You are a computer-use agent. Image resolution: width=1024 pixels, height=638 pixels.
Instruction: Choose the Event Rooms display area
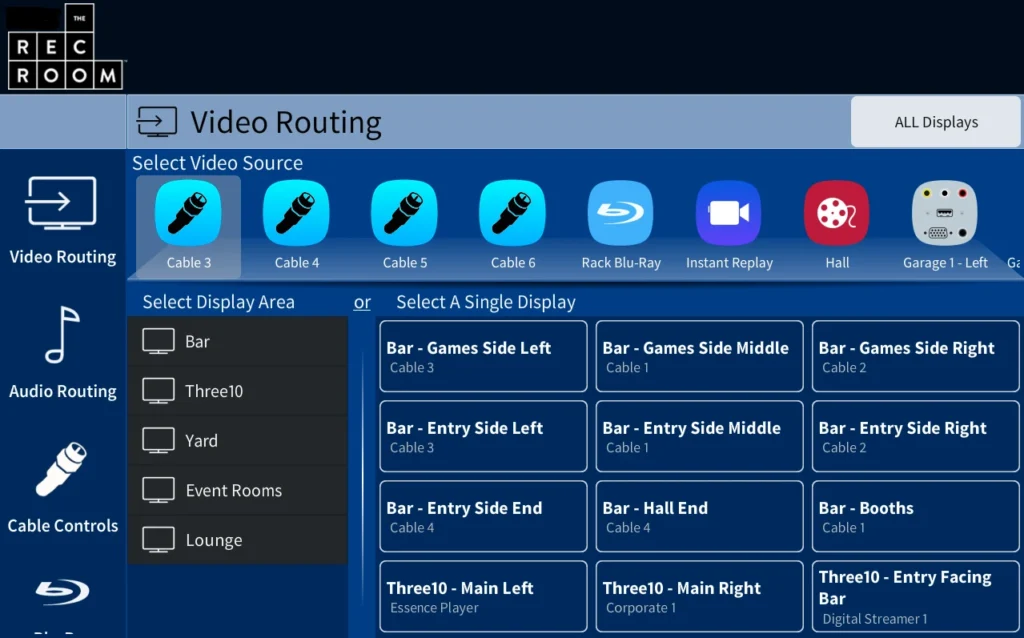click(x=237, y=490)
